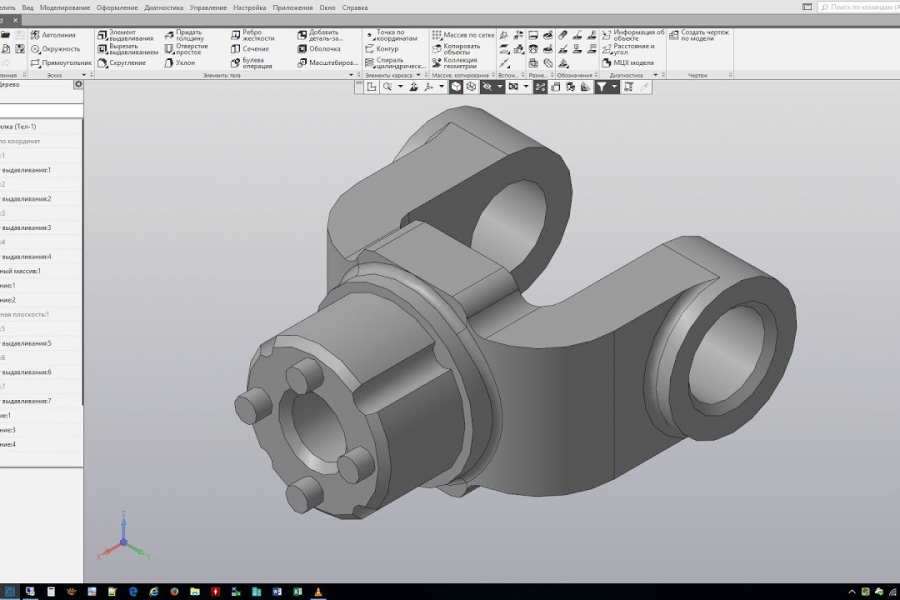Image resolution: width=900 pixels, height=600 pixels.
Task: Open the Моделирование menu
Action: tap(65, 7)
